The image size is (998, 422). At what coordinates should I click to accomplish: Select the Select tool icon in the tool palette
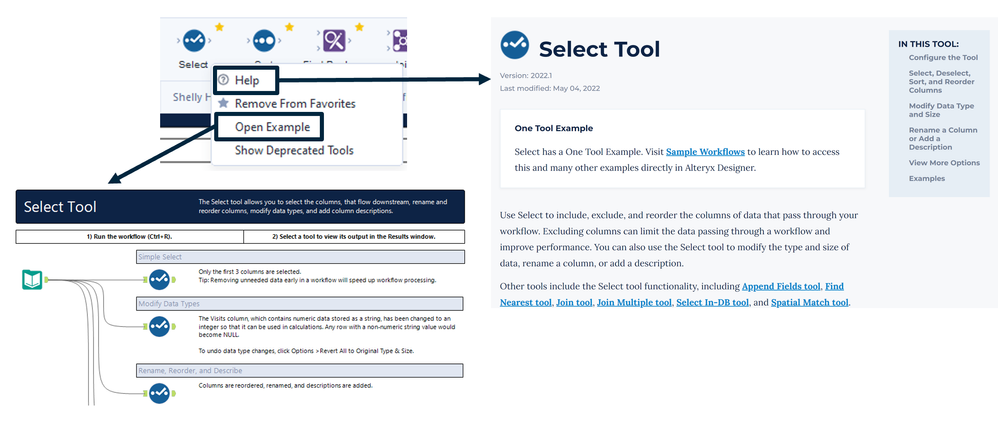point(193,41)
